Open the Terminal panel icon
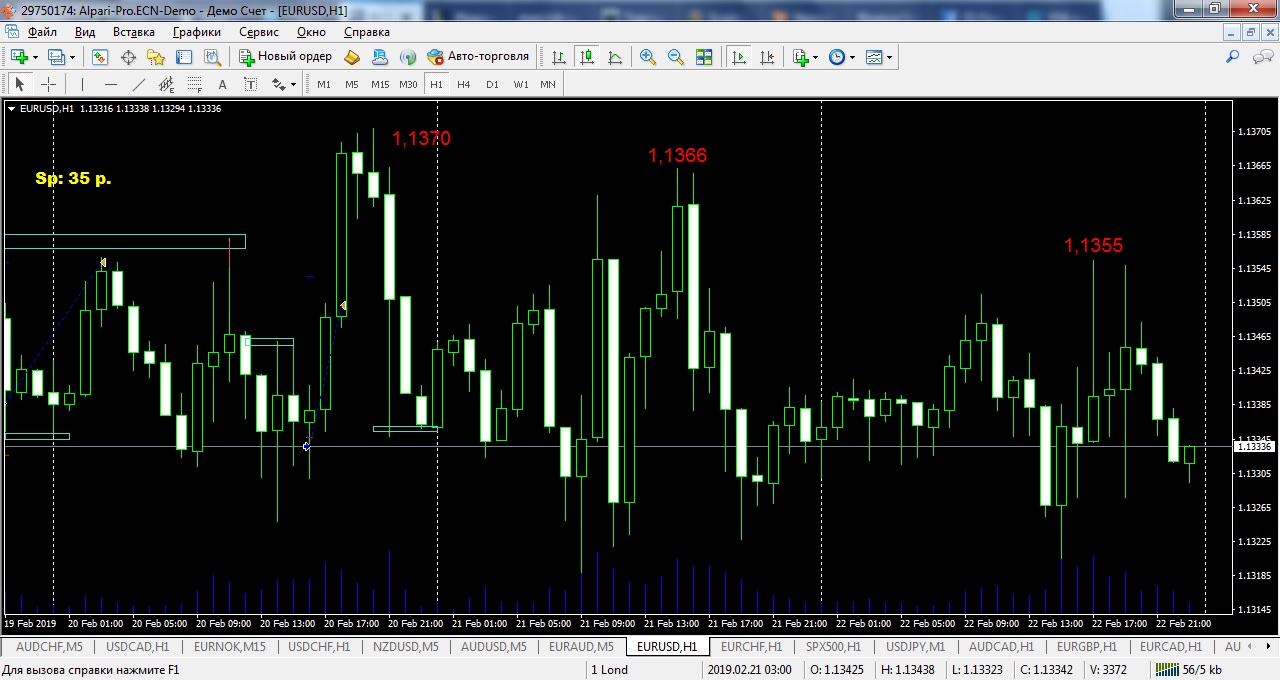 [184, 57]
